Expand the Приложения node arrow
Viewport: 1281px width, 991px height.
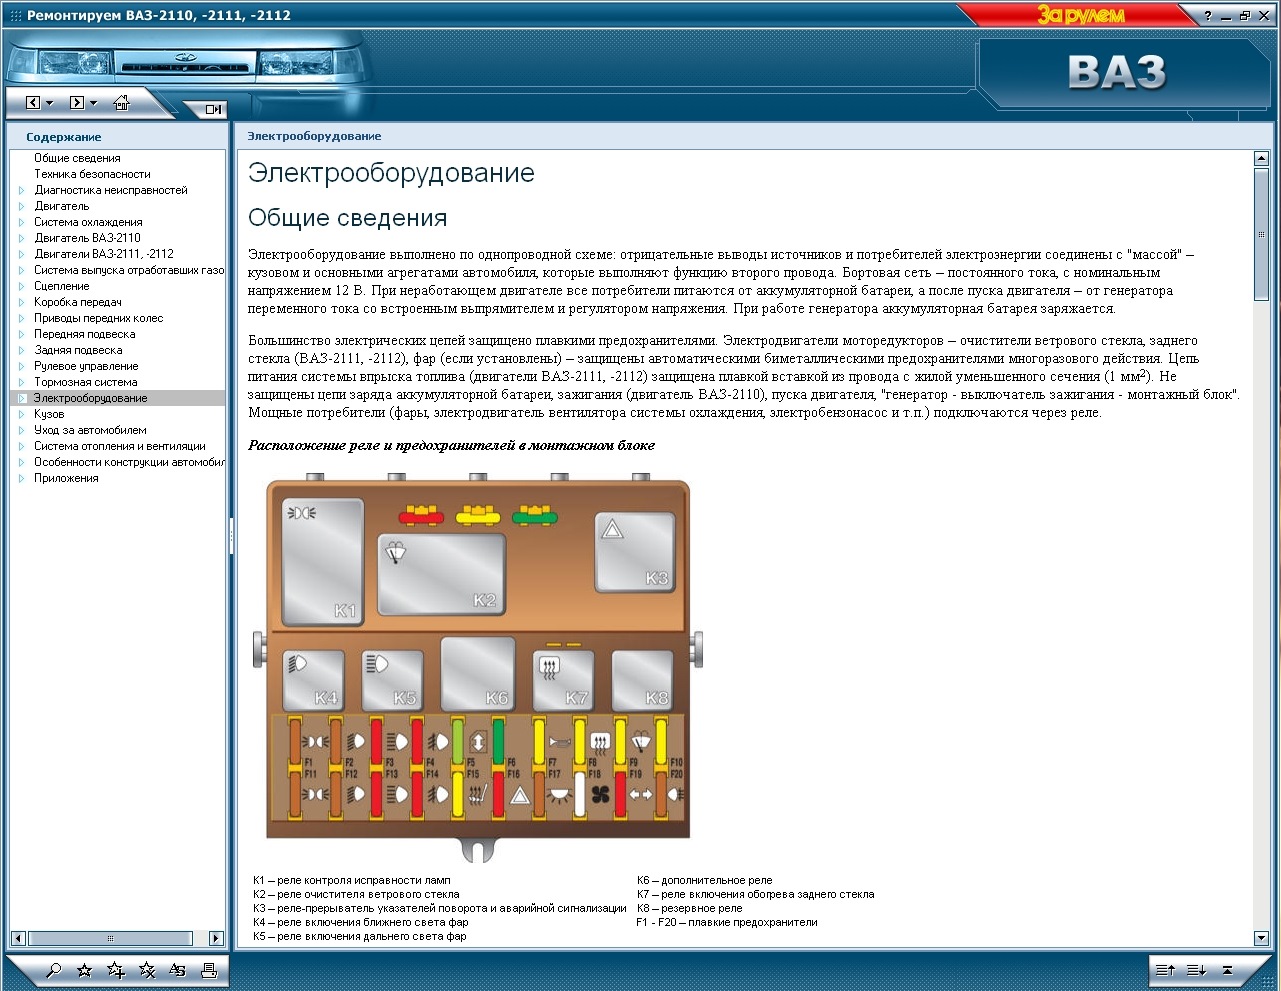[21, 478]
